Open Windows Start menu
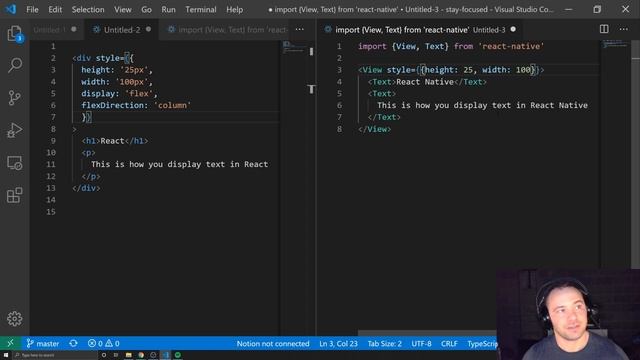This screenshot has width=640, height=360. [x=6, y=355]
